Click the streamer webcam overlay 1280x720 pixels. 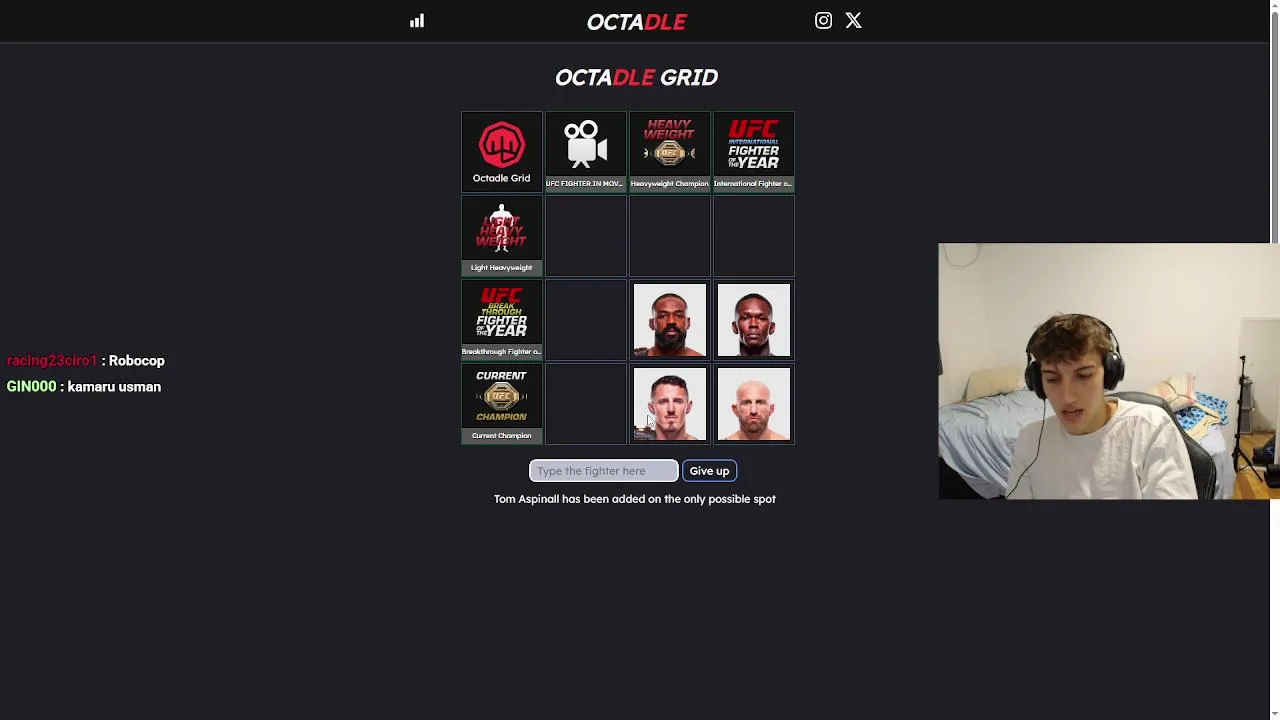[1109, 371]
